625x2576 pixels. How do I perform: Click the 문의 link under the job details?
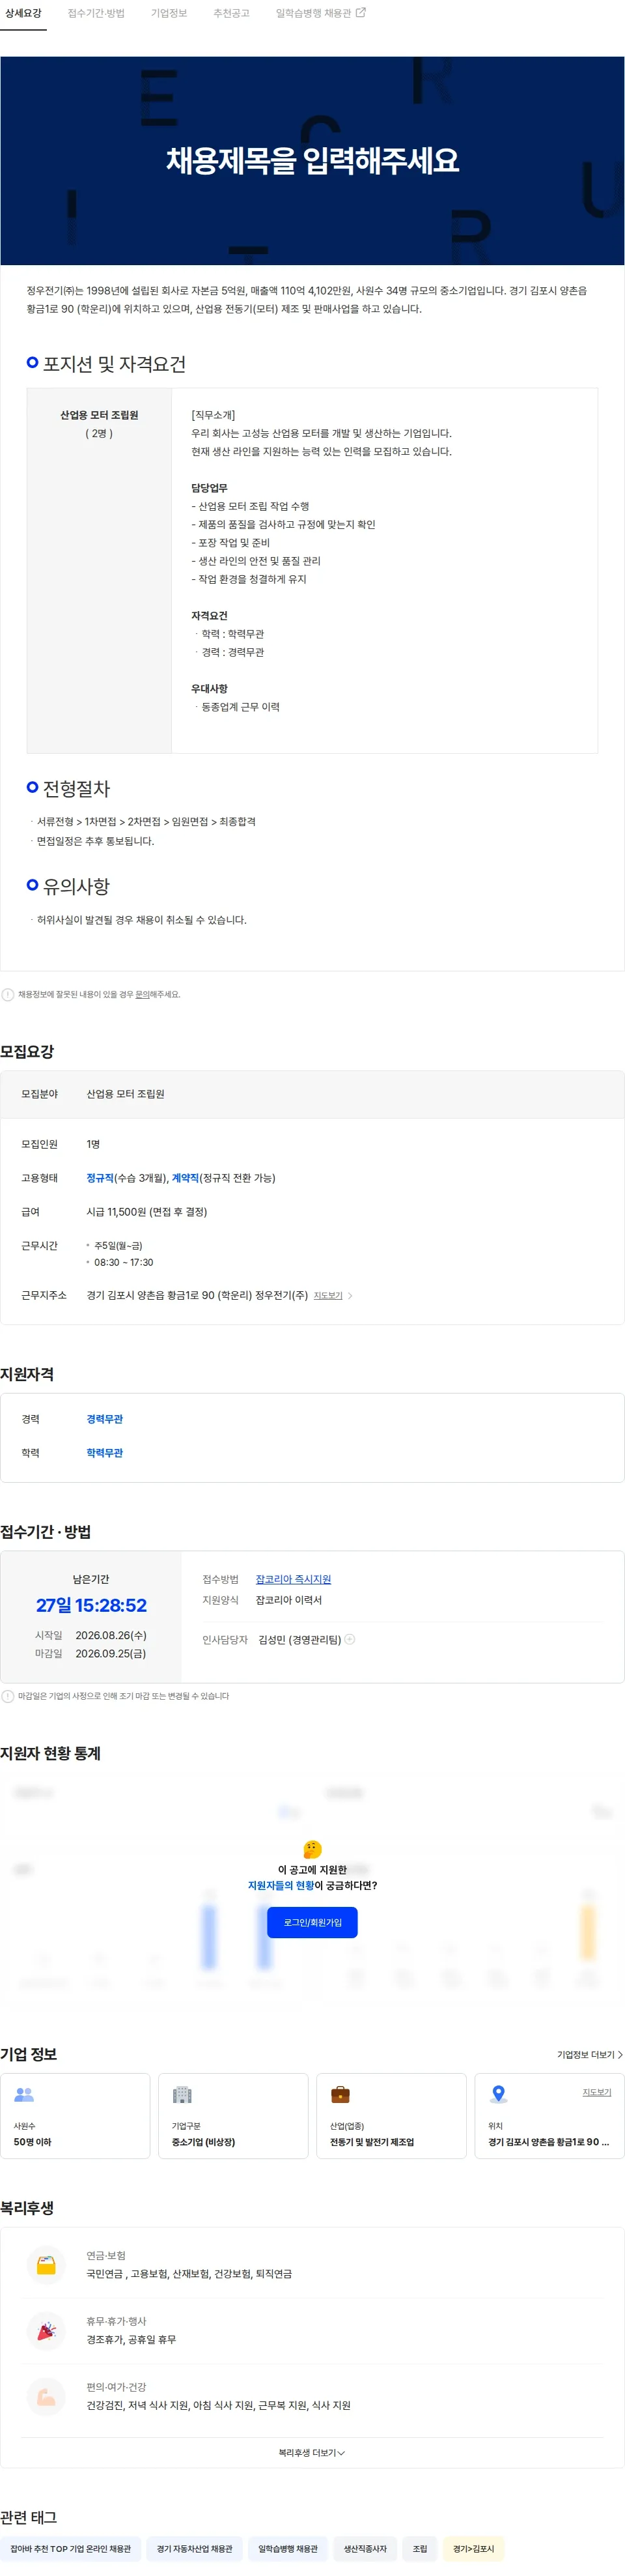pos(142,995)
